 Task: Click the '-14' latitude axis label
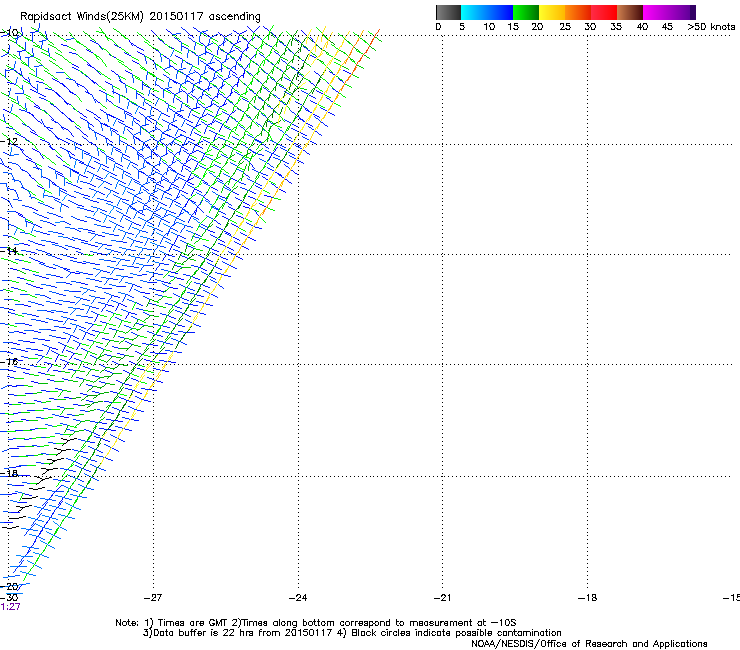coord(9,251)
